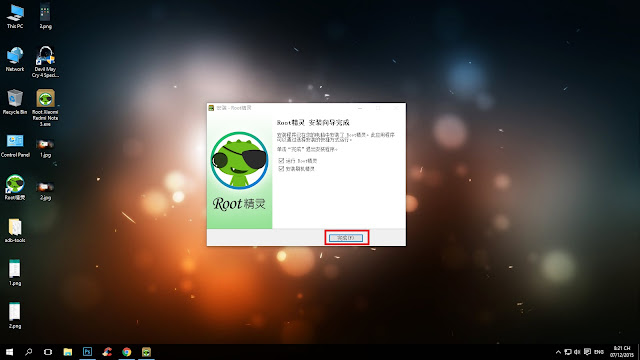Select the Devil May Cry 4 shortcut
Viewport: 640px width, 360px height.
(x=45, y=62)
